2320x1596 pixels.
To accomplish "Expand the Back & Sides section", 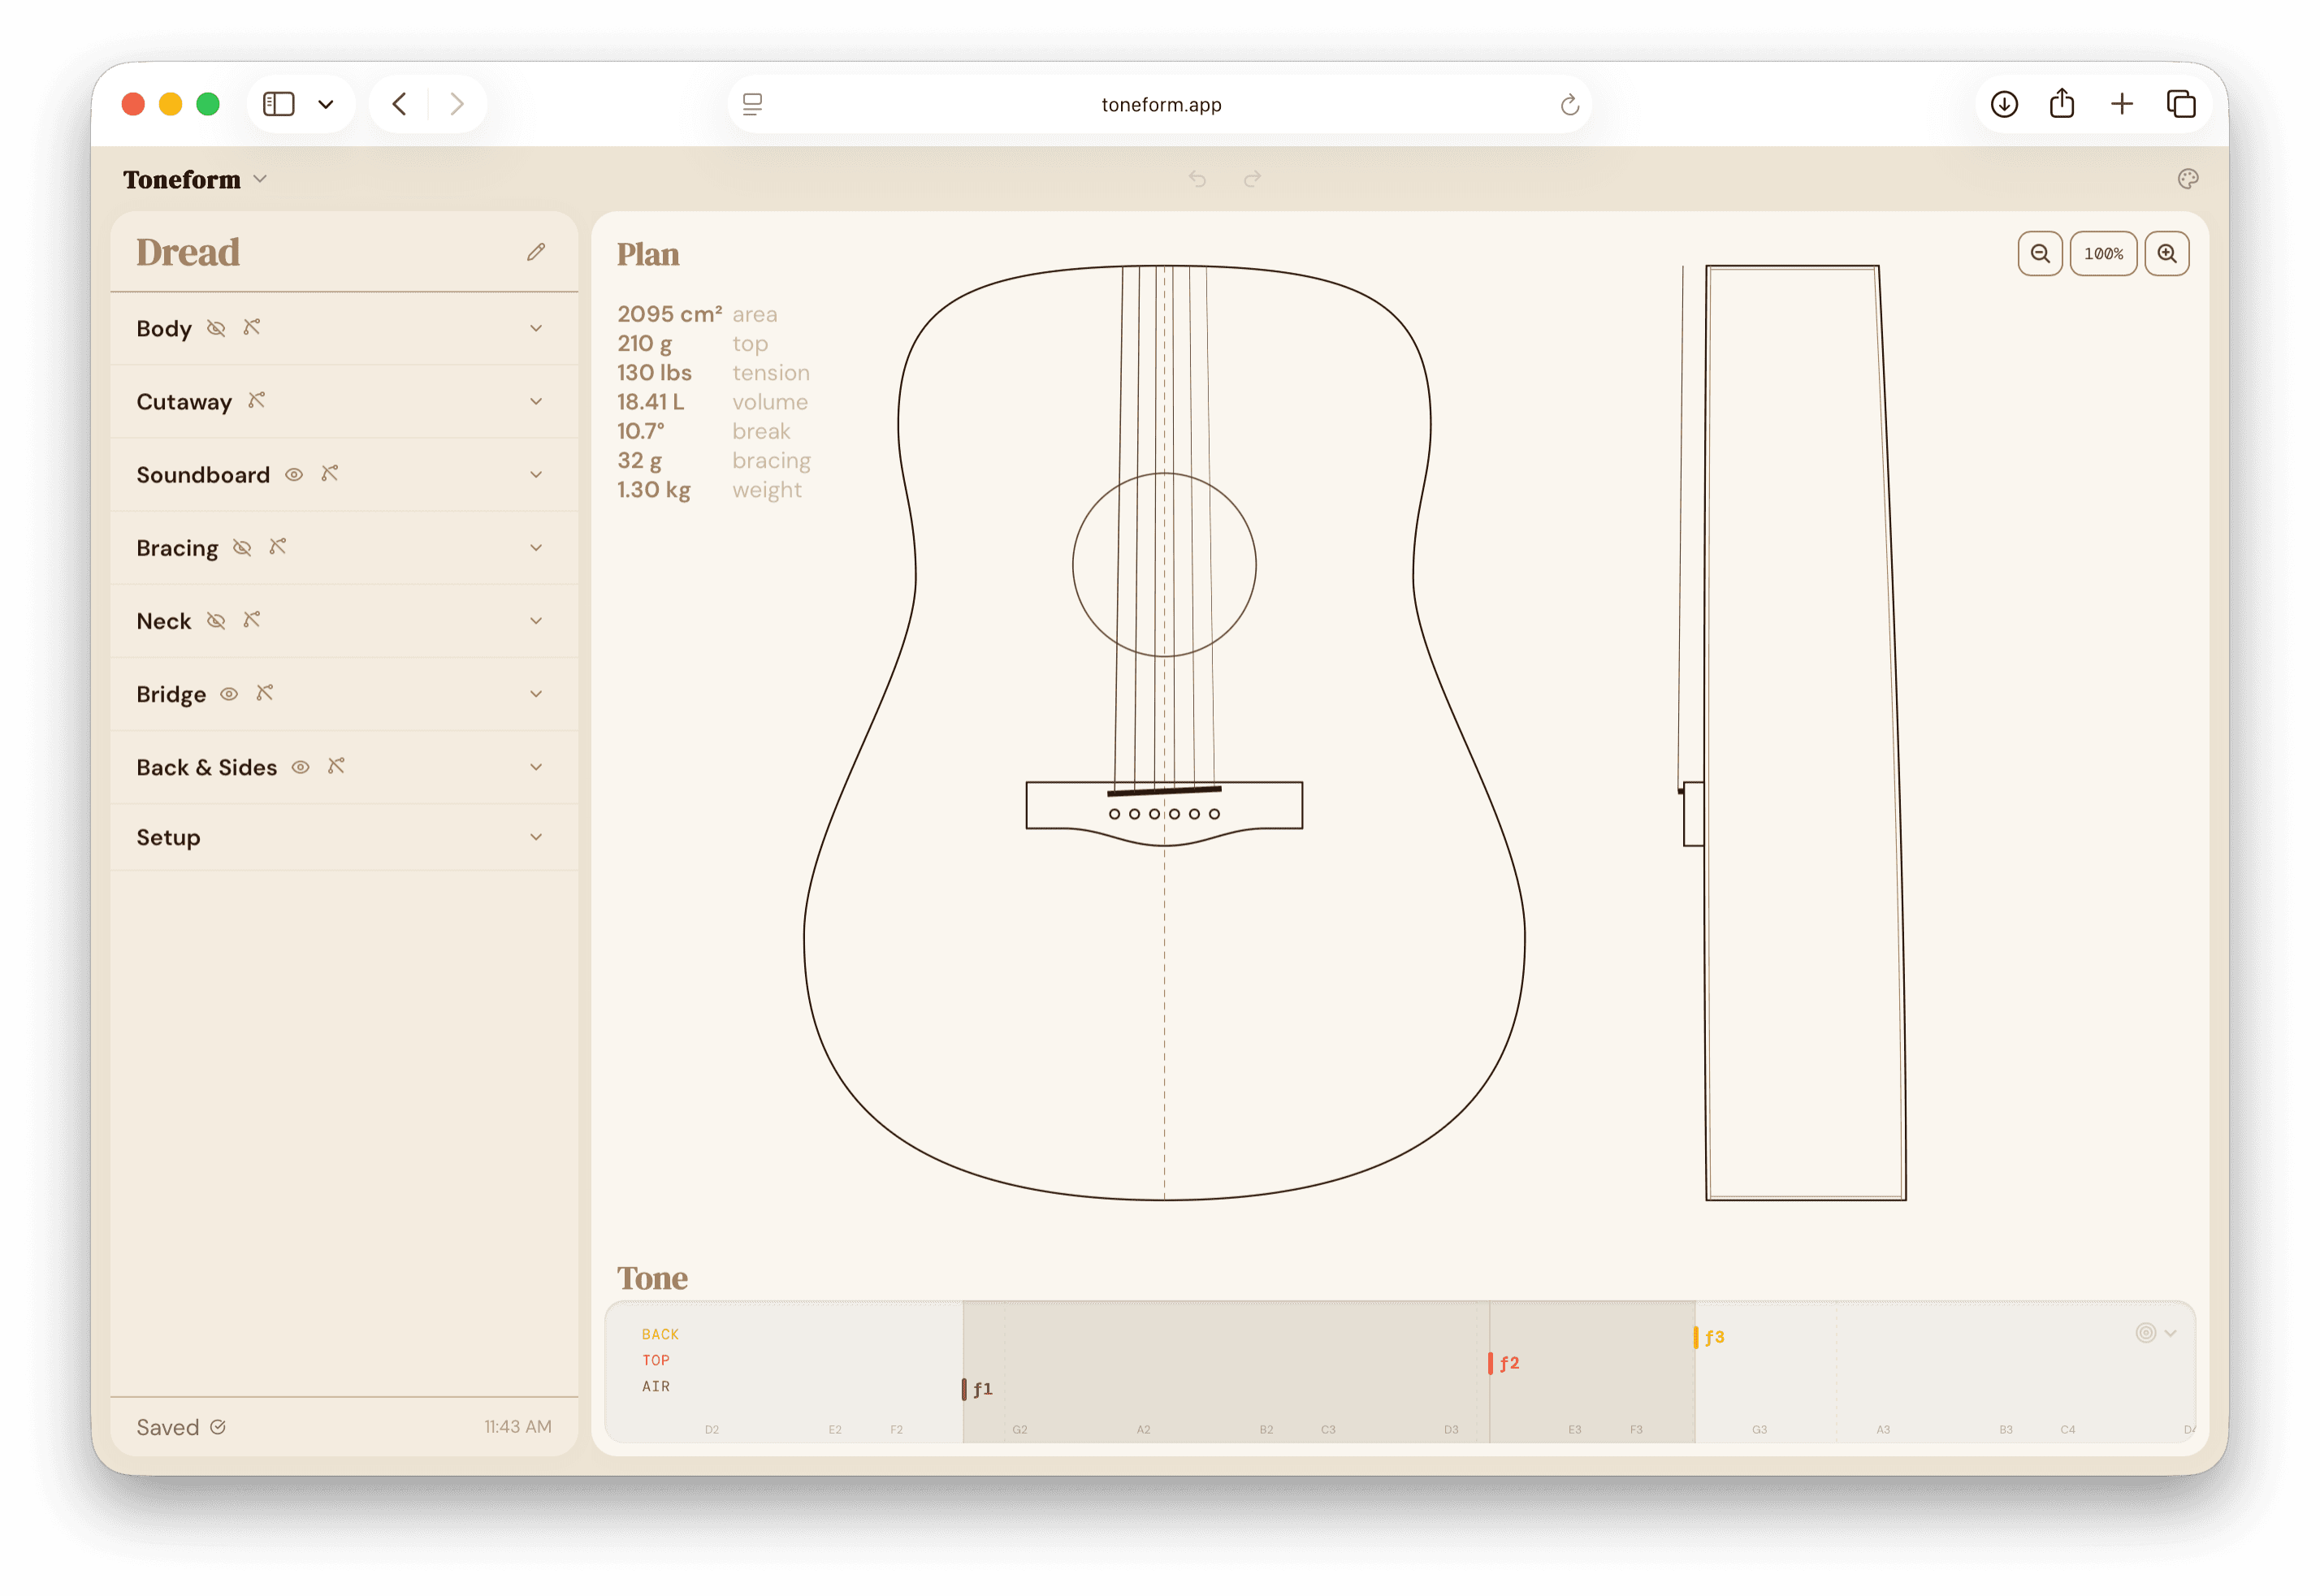I will [537, 767].
